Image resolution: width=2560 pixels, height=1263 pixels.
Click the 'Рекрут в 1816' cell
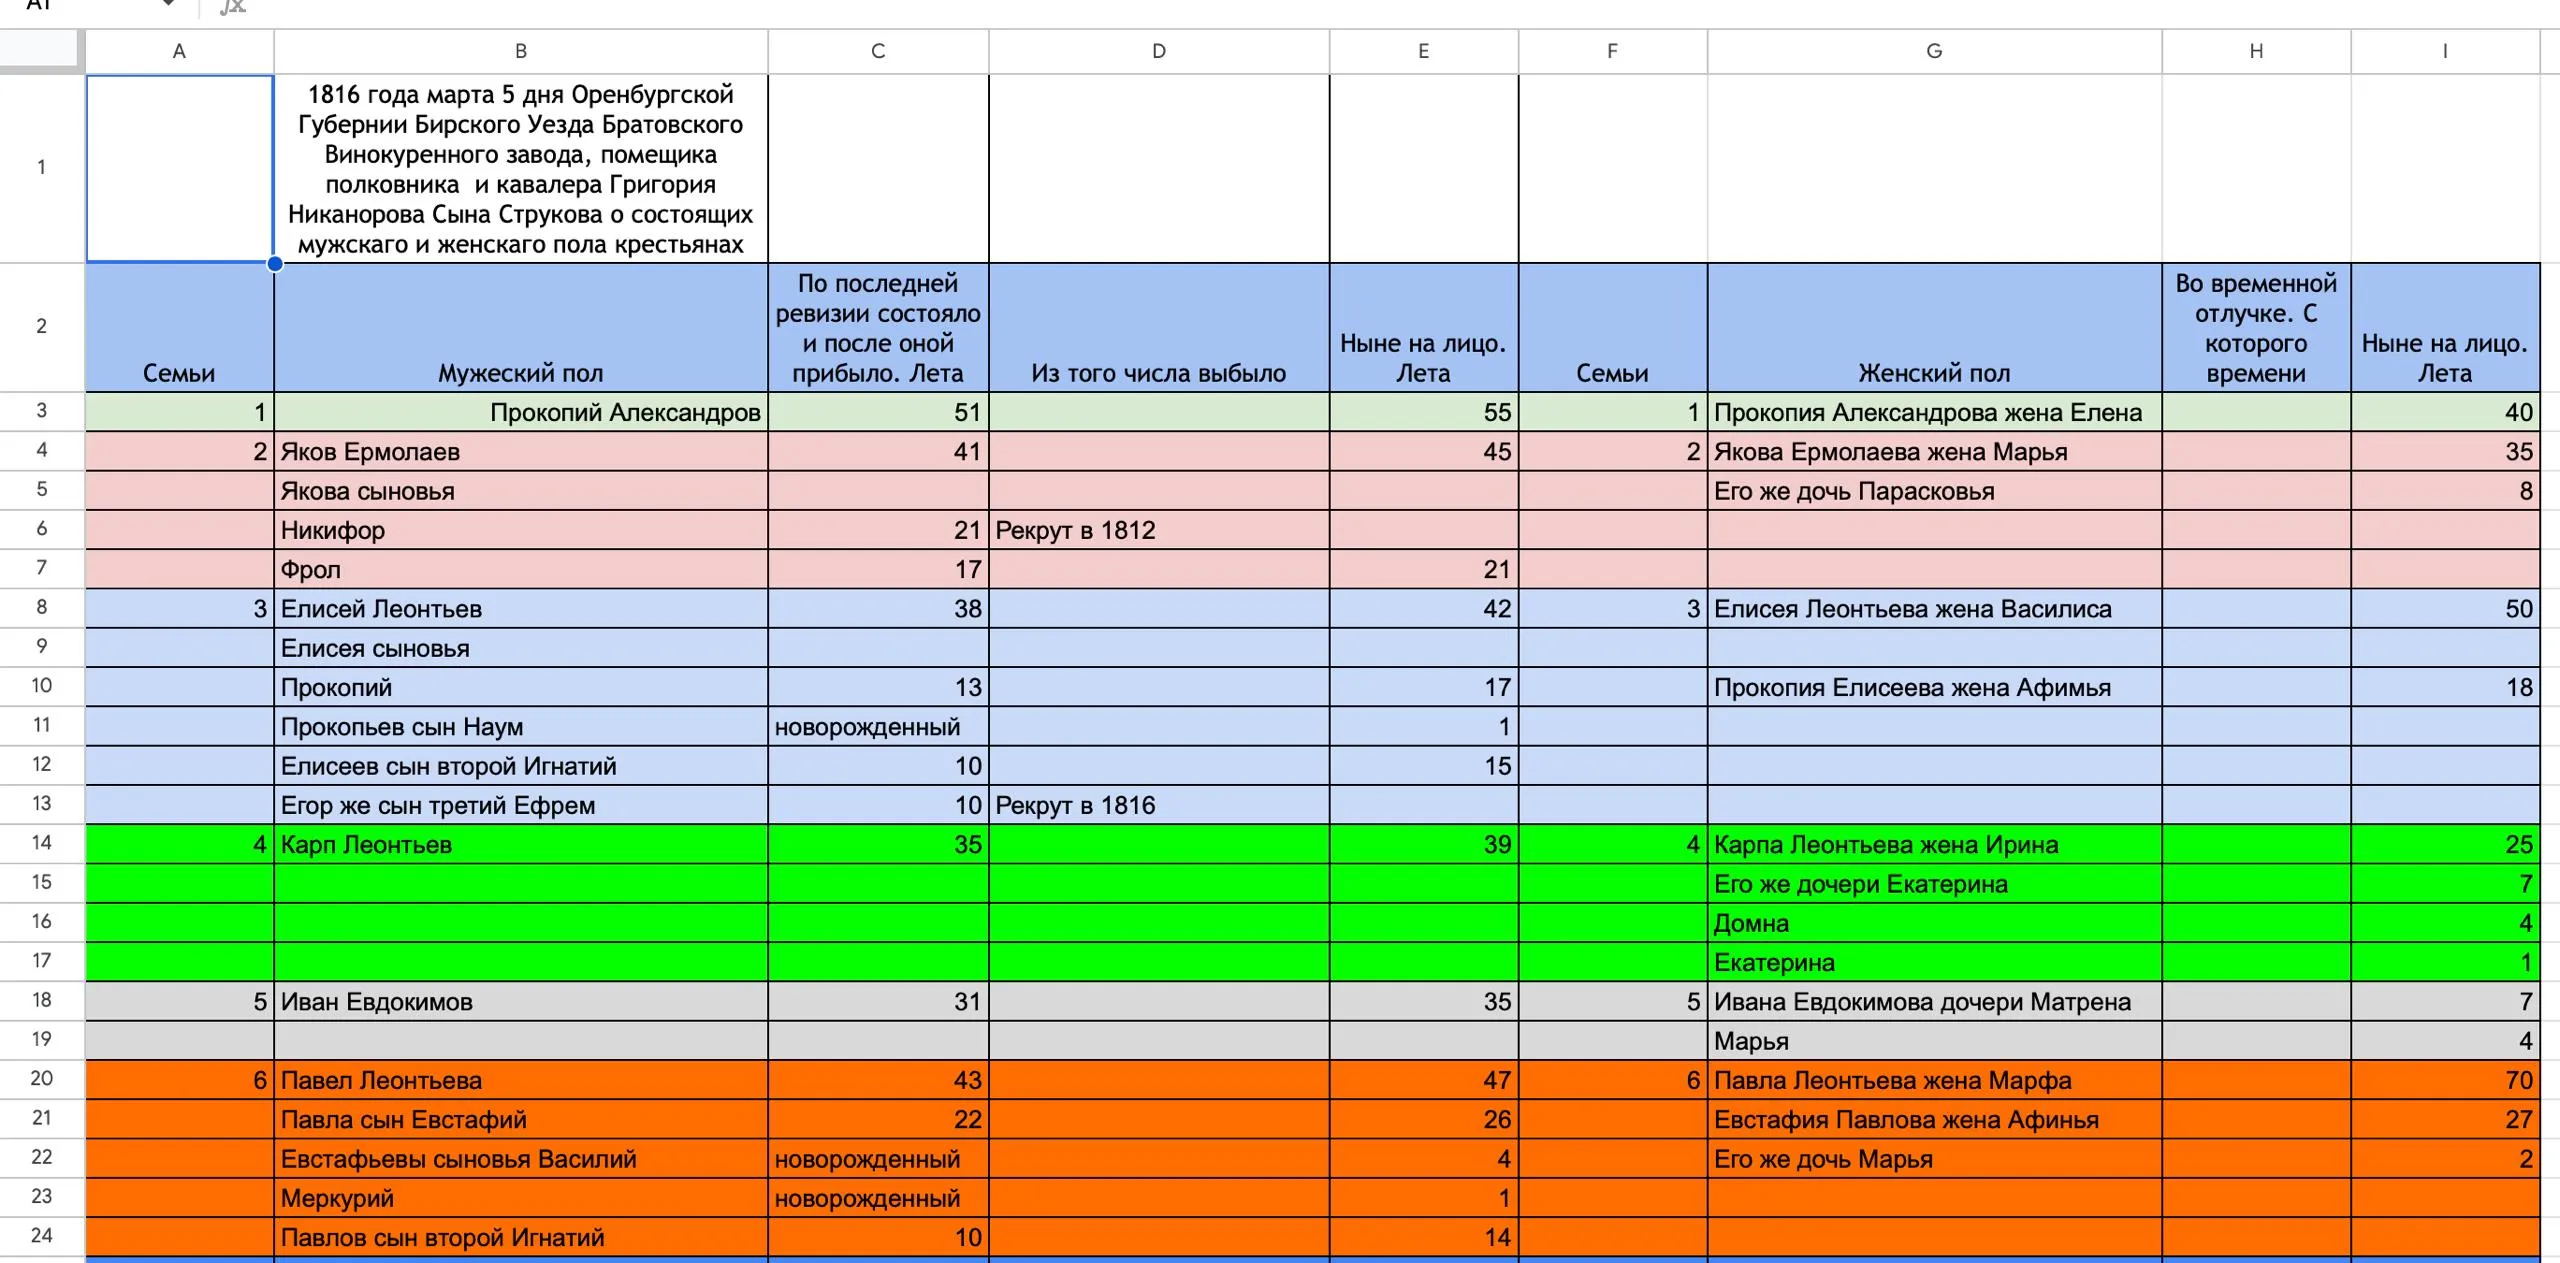coord(1159,805)
